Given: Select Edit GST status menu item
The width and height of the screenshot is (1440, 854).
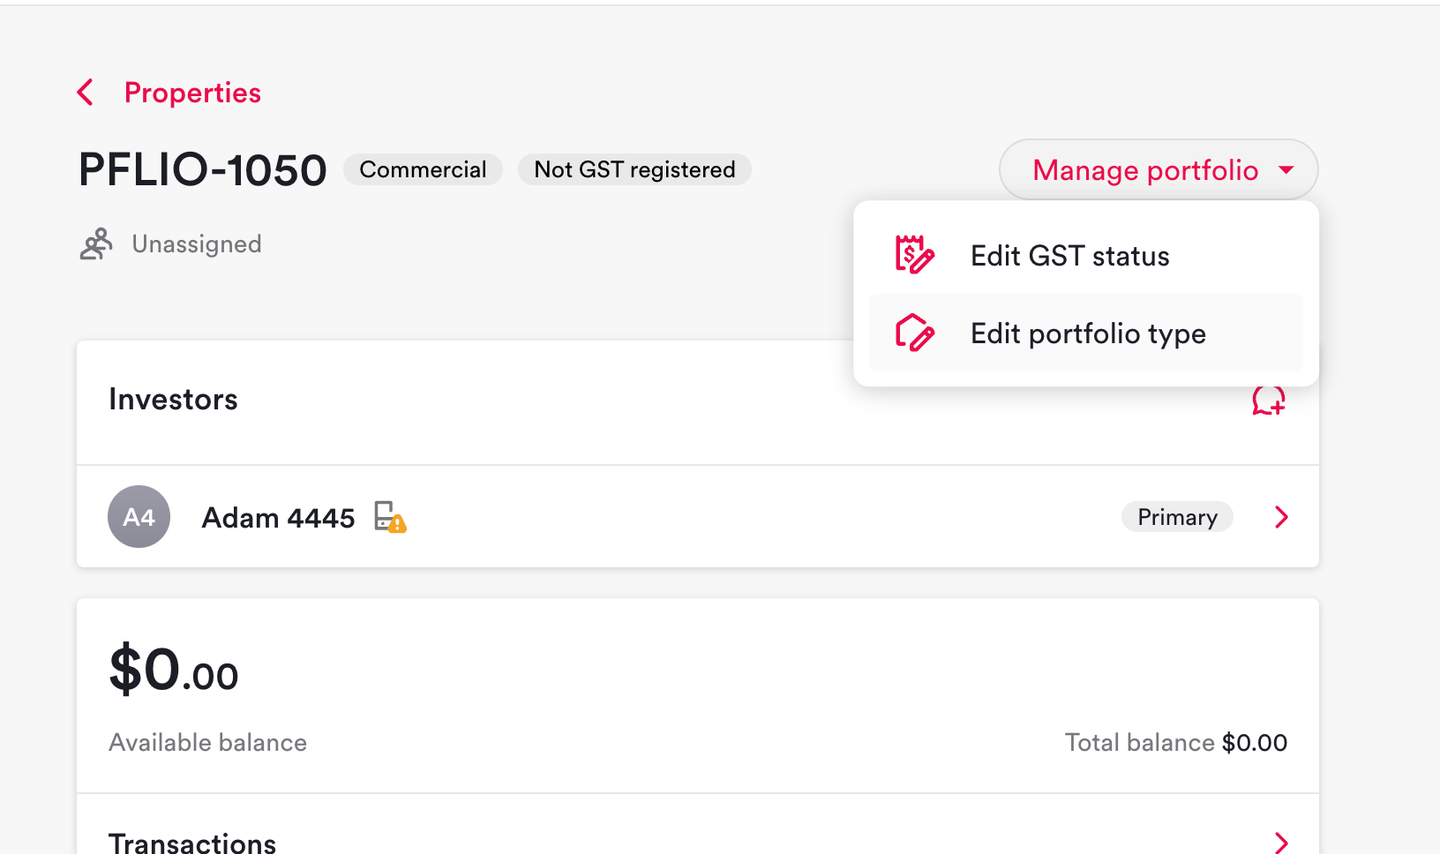Looking at the screenshot, I should click(1086, 256).
